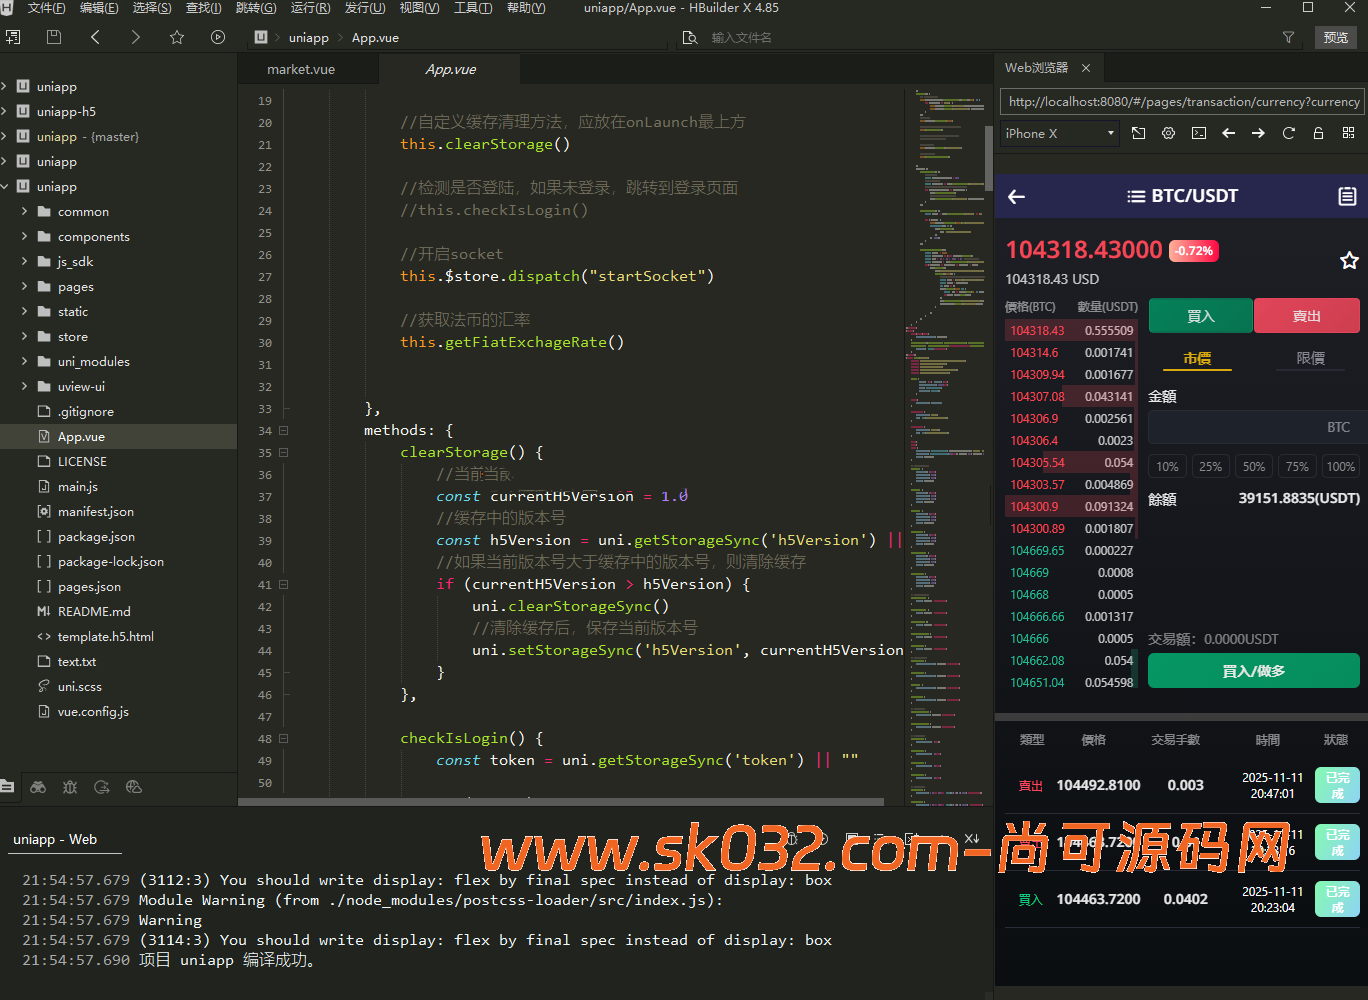Image resolution: width=1368 pixels, height=1000 pixels.
Task: Open browser devtools console icon
Action: point(1198,133)
